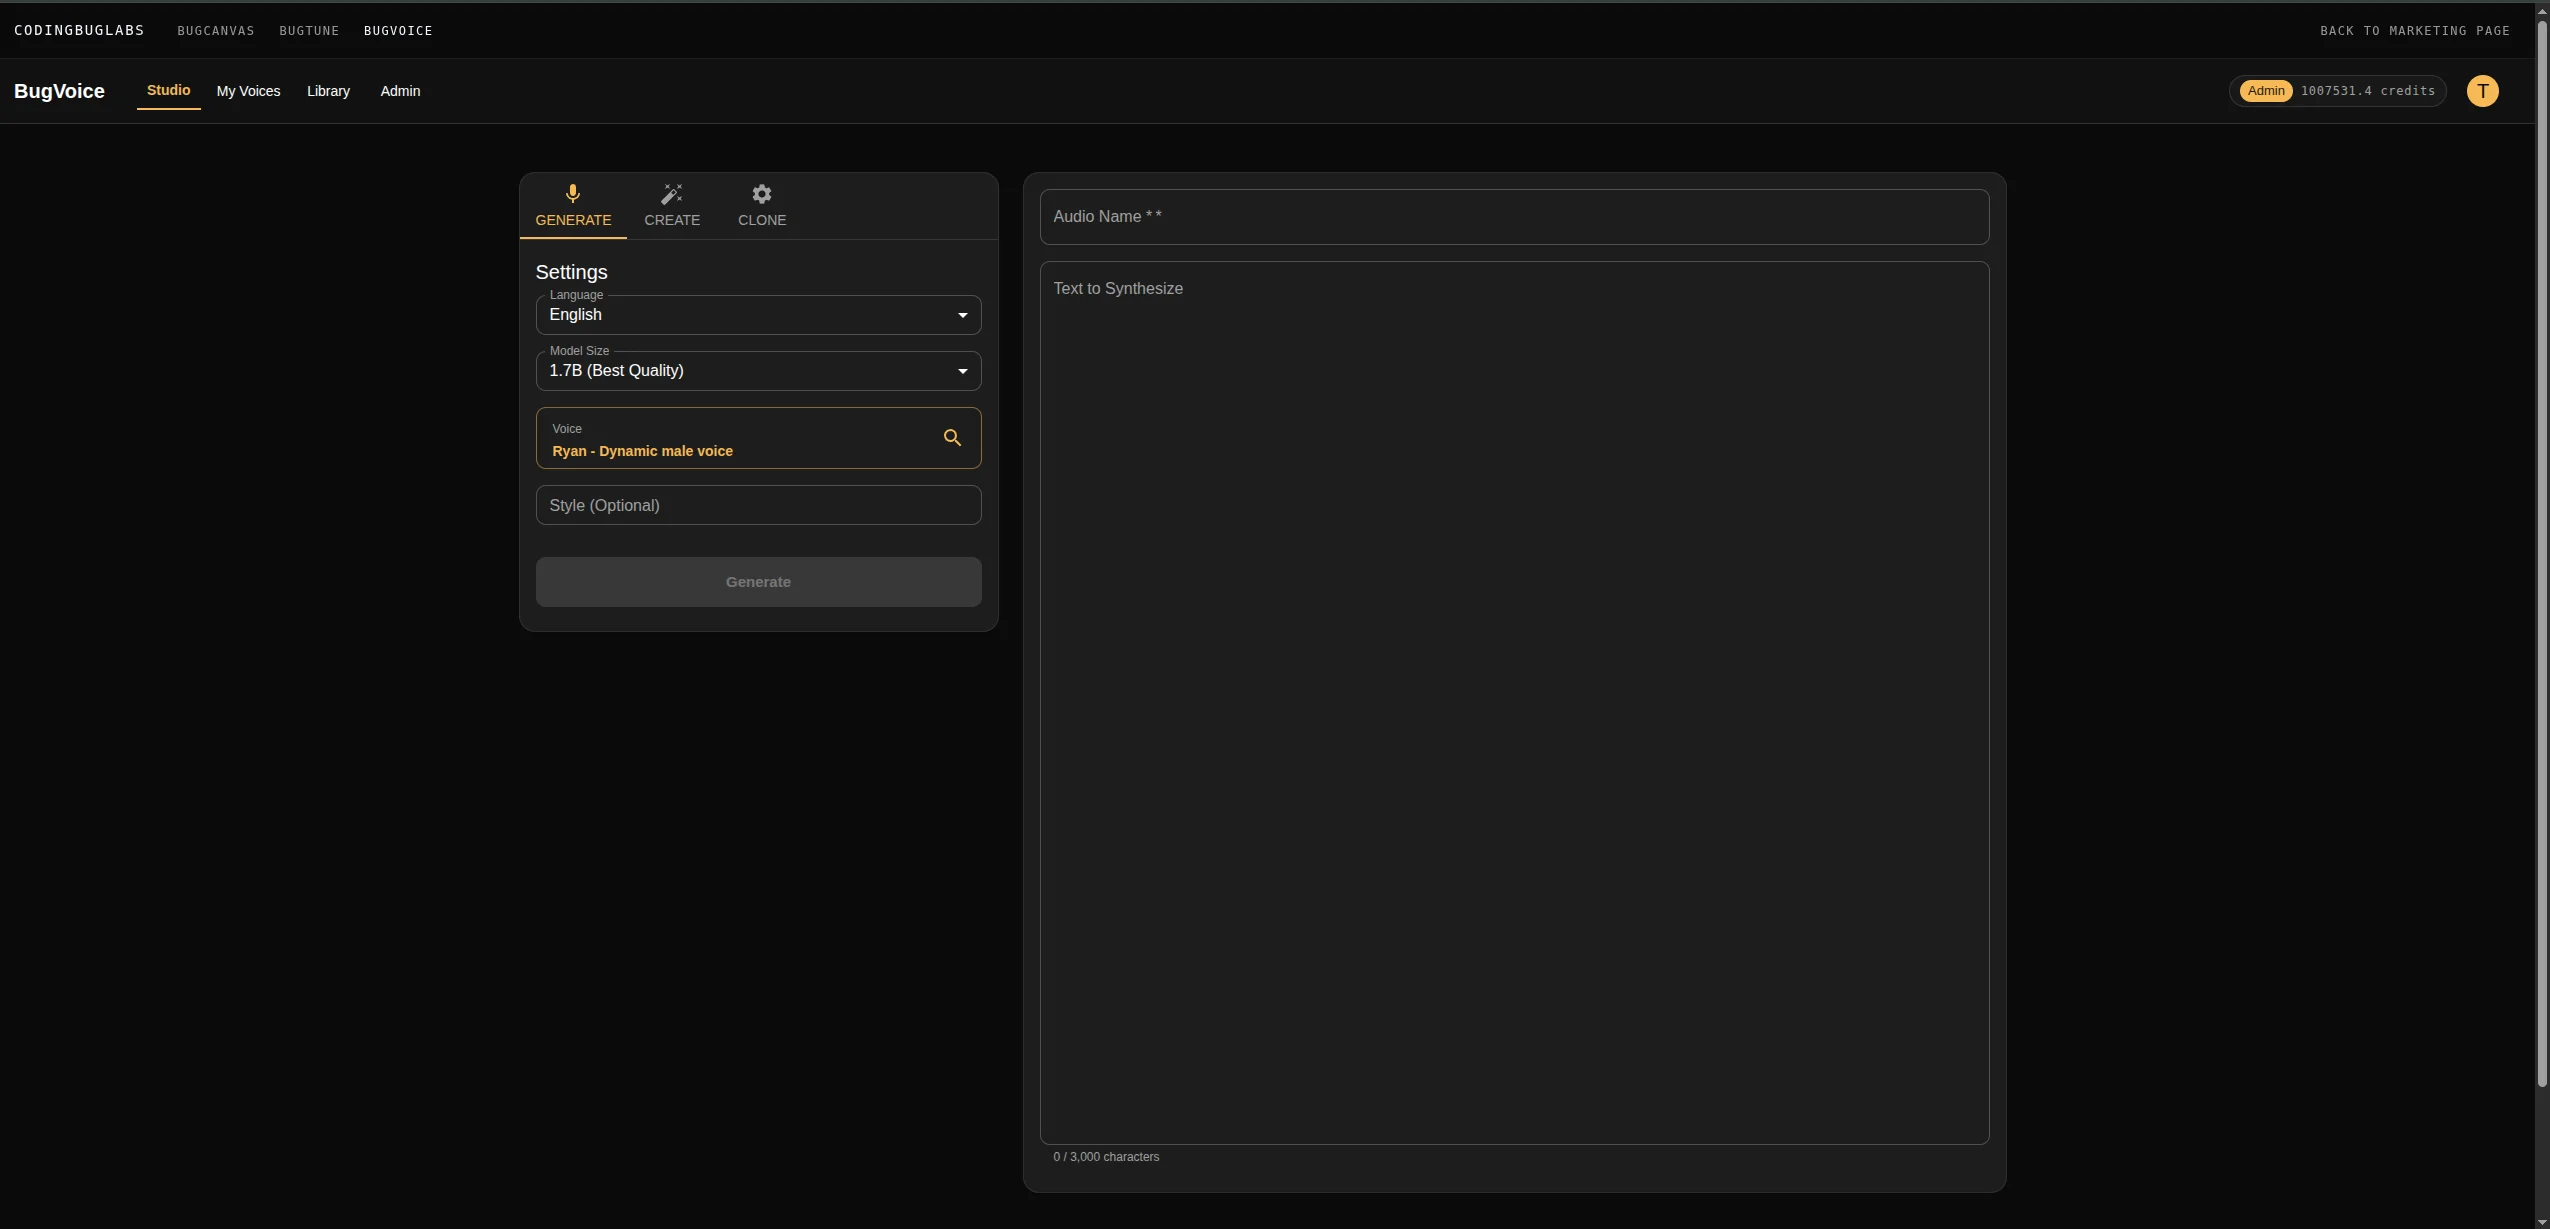Screen dimensions: 2550x1229
Task: Click the scrollbar up arrow
Action: 2540,9
